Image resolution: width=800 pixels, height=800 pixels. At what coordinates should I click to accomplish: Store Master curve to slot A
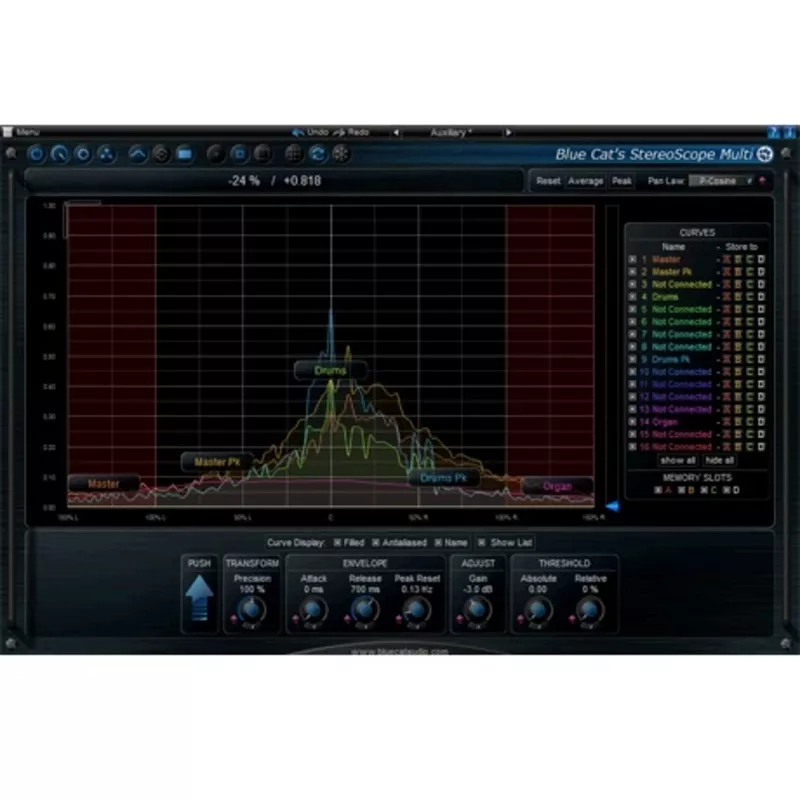point(727,259)
